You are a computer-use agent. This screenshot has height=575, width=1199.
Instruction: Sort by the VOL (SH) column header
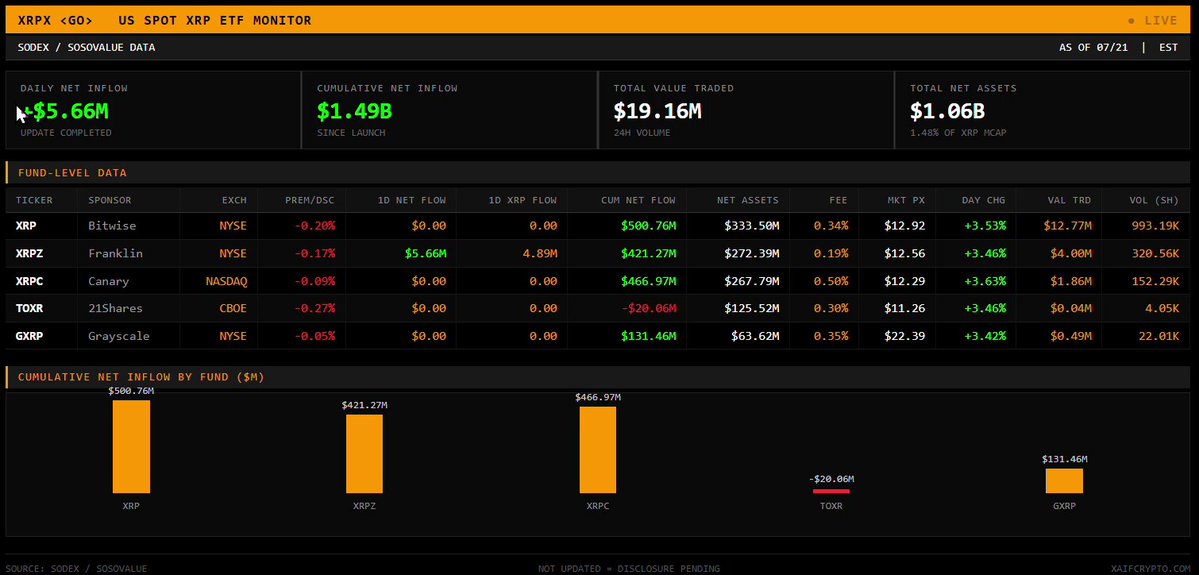pos(1154,200)
